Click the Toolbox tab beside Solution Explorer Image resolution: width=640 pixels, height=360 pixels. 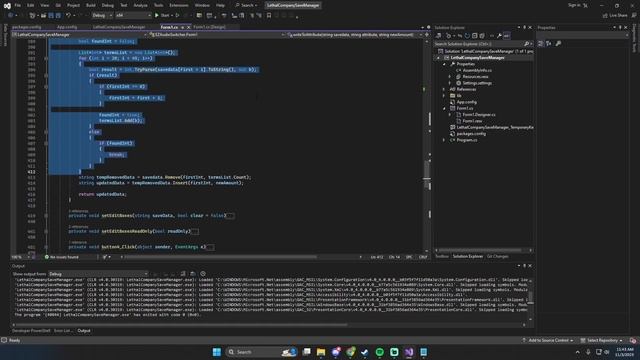click(442, 256)
